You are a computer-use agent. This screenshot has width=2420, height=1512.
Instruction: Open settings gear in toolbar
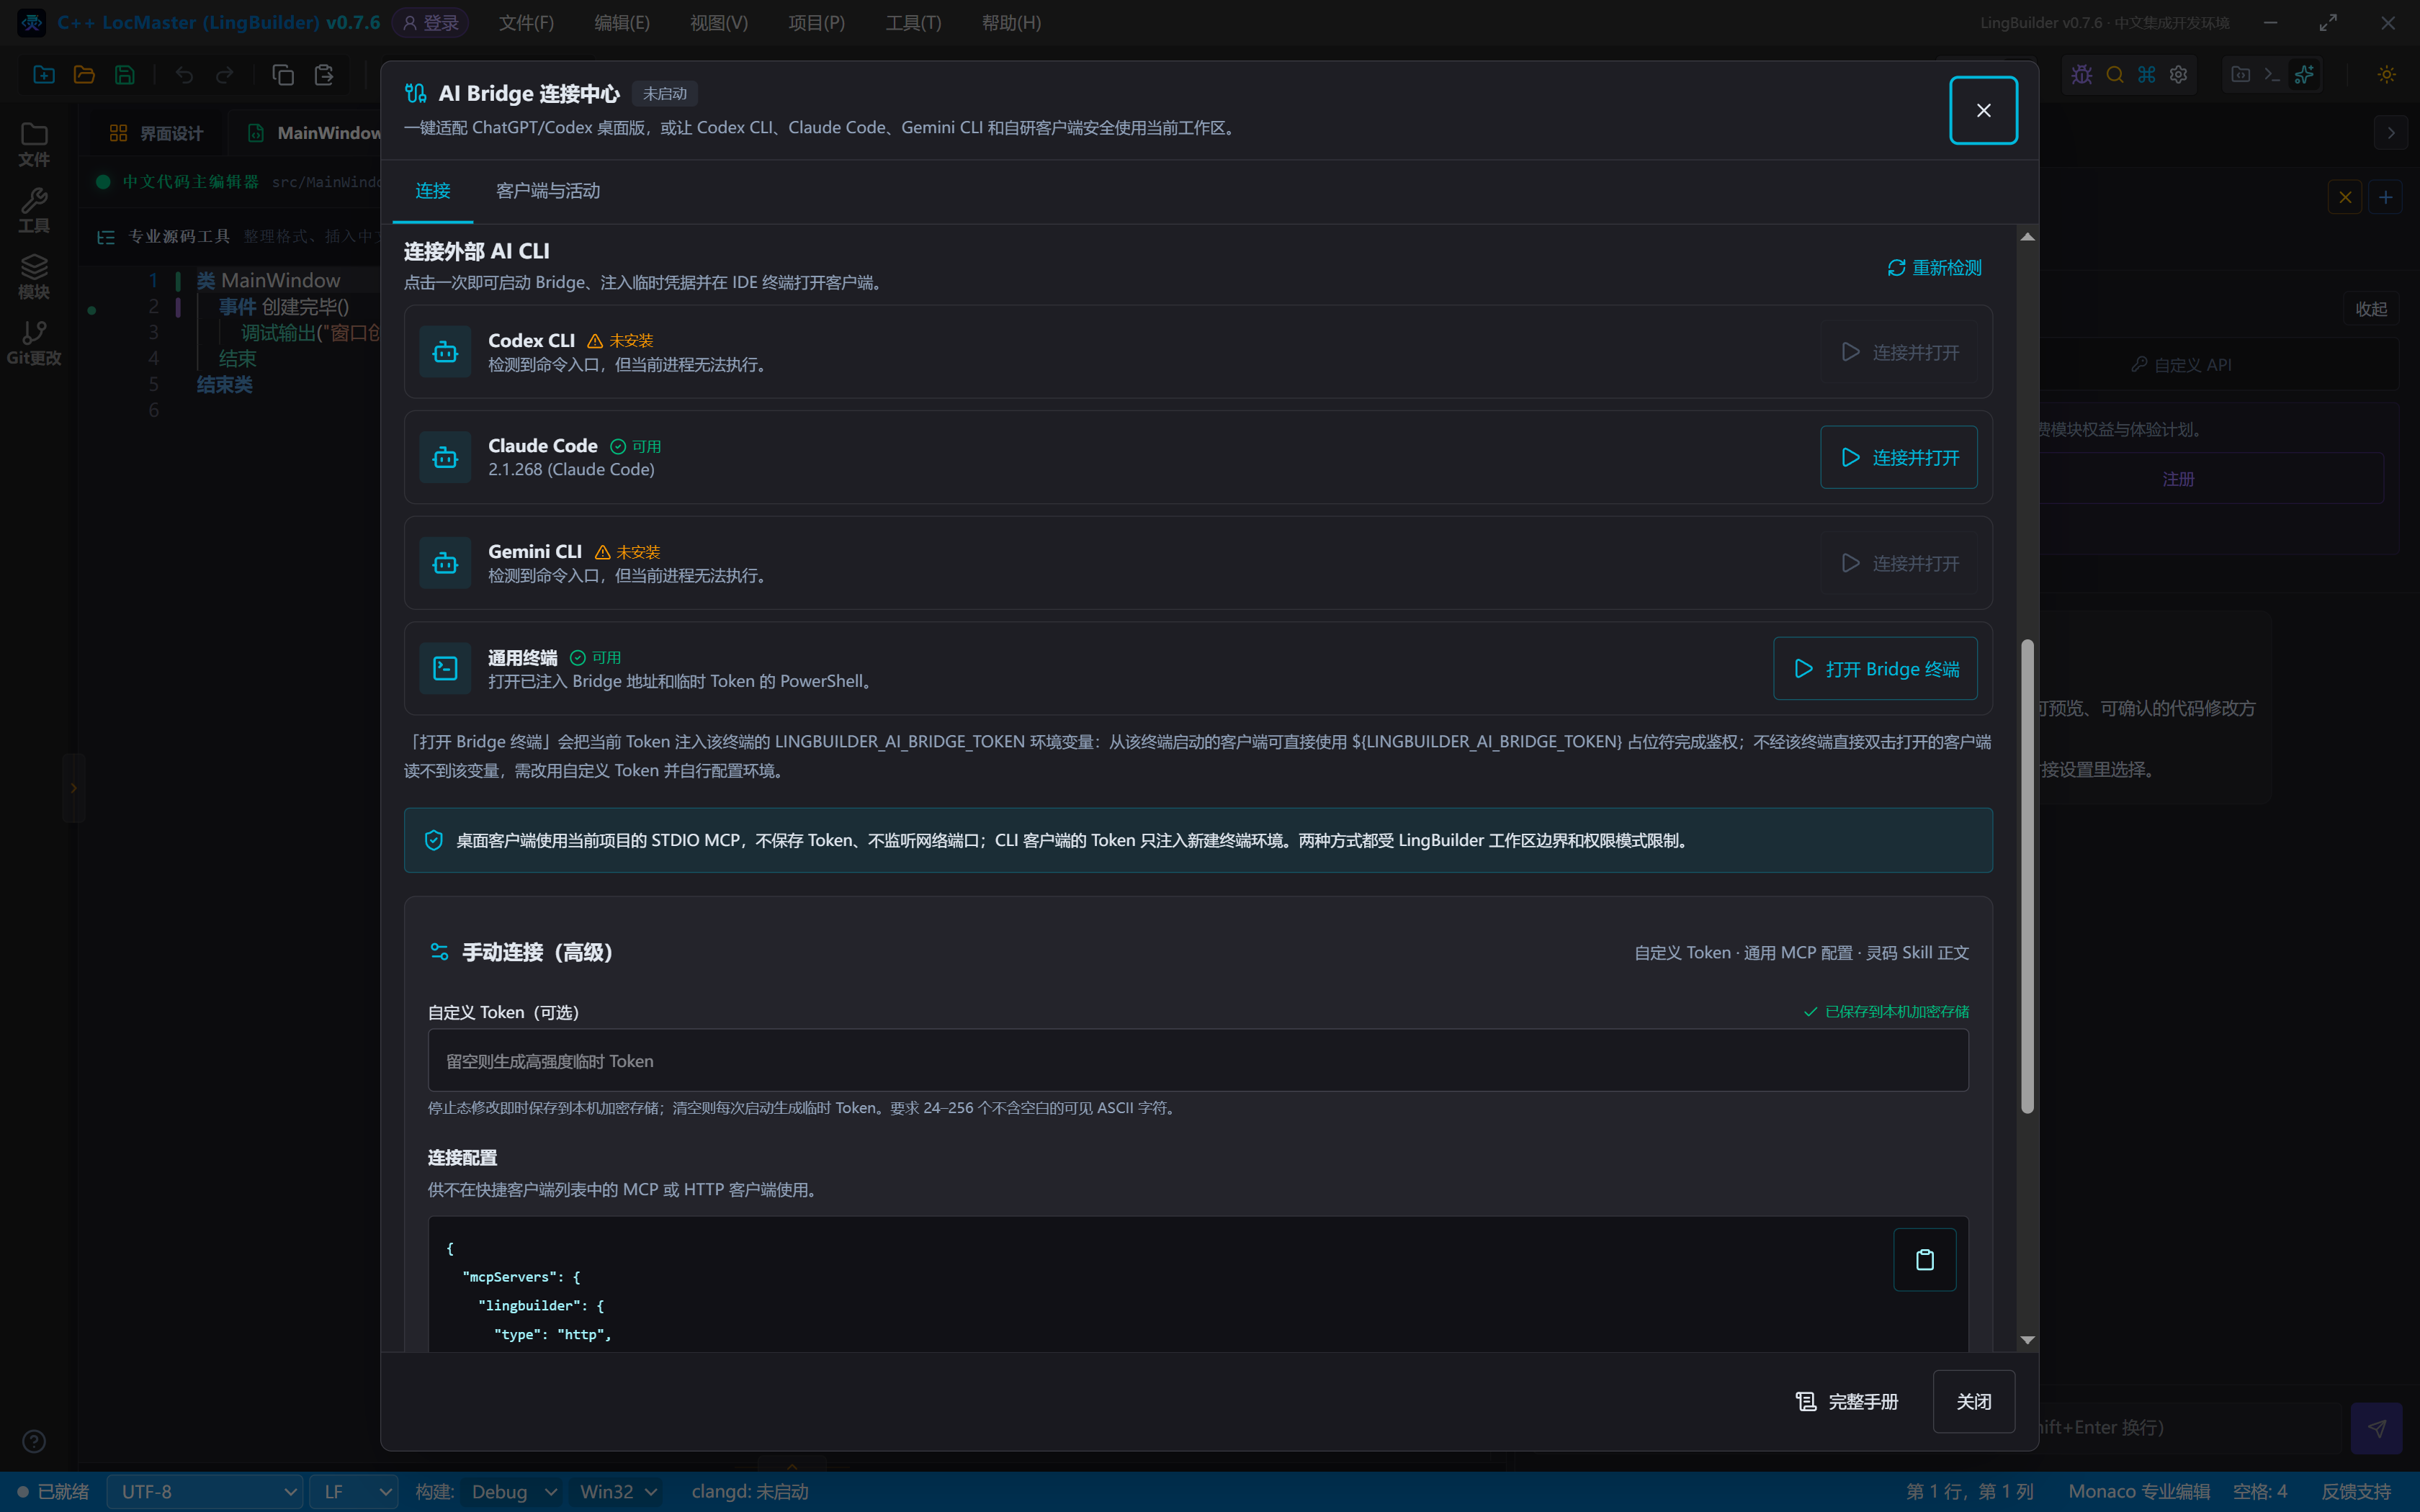pyautogui.click(x=2179, y=75)
